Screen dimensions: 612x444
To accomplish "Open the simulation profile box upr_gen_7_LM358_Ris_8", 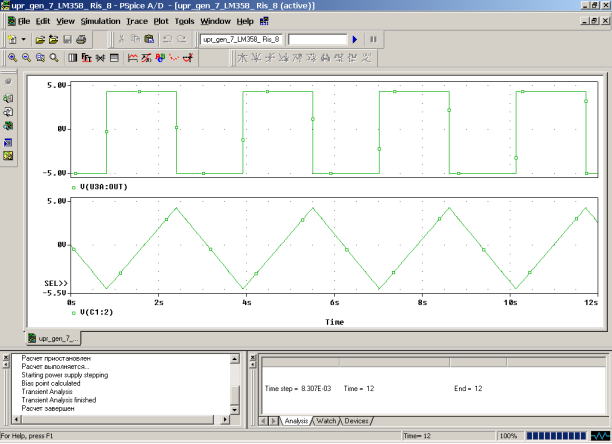I will click(241, 39).
